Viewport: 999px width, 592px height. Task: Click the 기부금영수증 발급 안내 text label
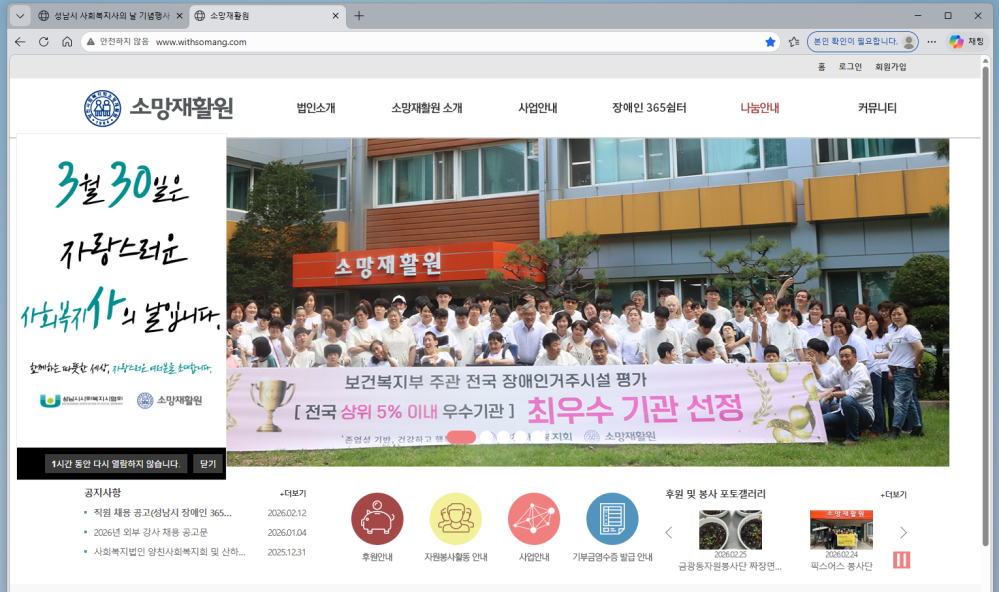pos(612,557)
